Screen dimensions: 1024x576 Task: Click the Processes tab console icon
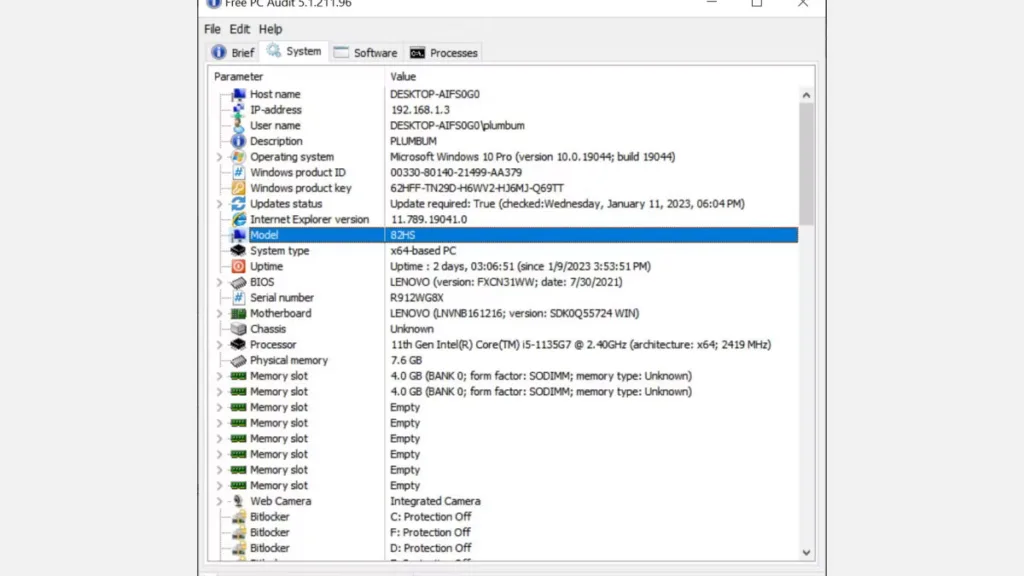[417, 53]
